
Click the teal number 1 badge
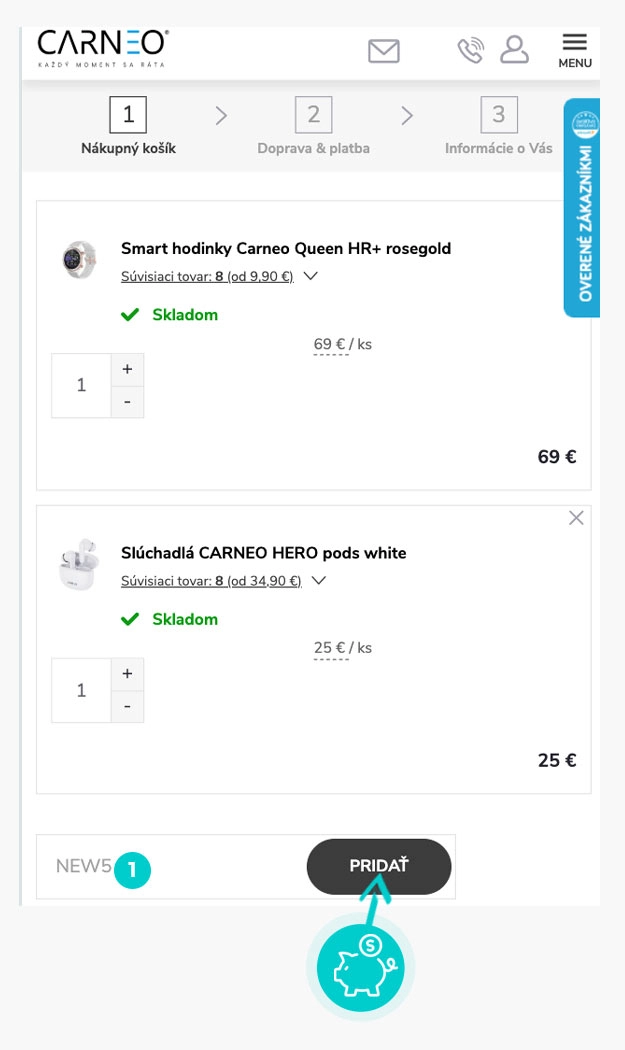pyautogui.click(x=132, y=871)
